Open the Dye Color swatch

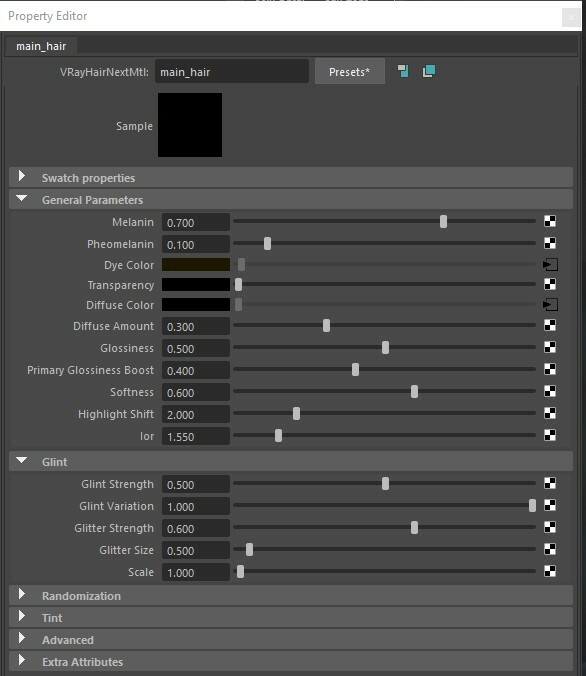(196, 265)
